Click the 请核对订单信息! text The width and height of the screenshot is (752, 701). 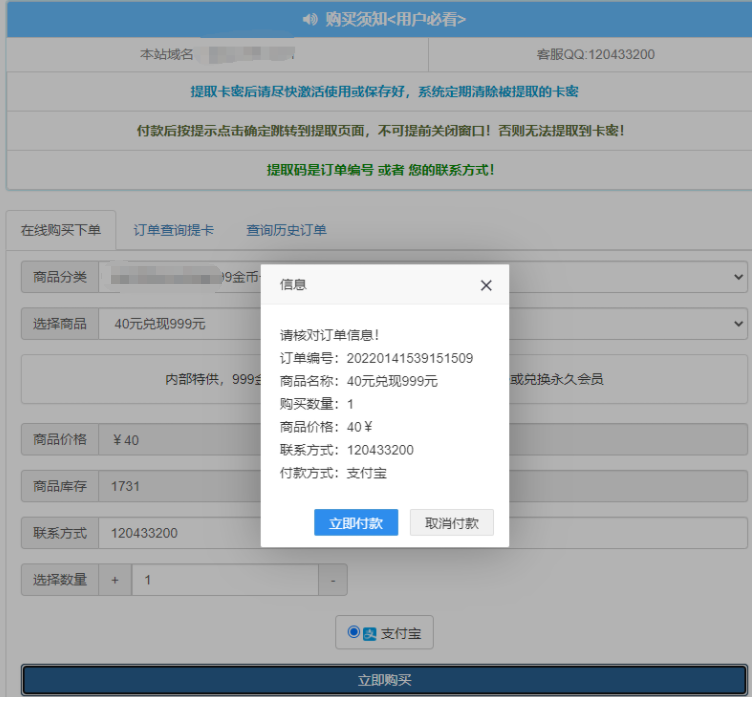click(x=329, y=335)
